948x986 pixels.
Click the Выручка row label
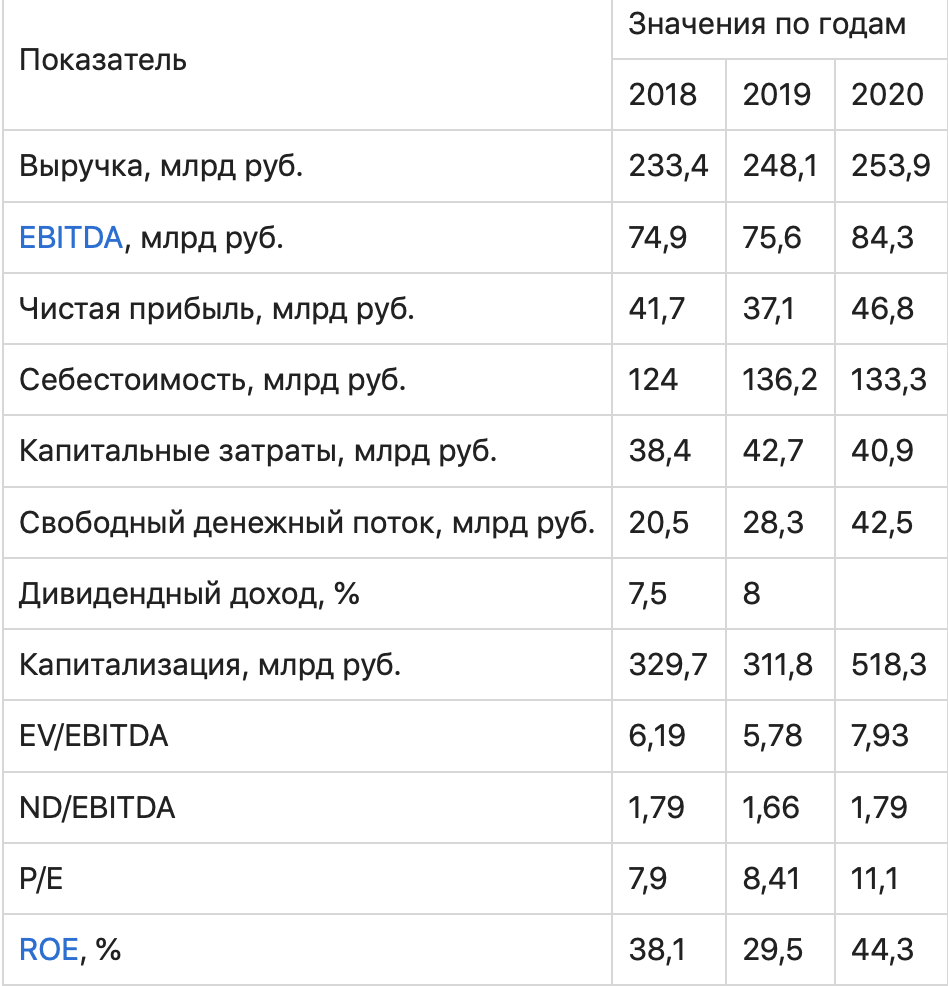click(x=161, y=166)
